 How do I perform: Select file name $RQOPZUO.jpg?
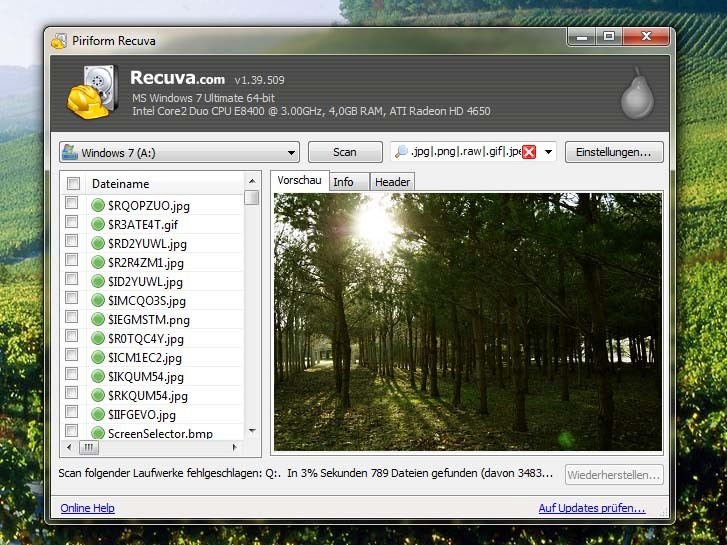149,205
